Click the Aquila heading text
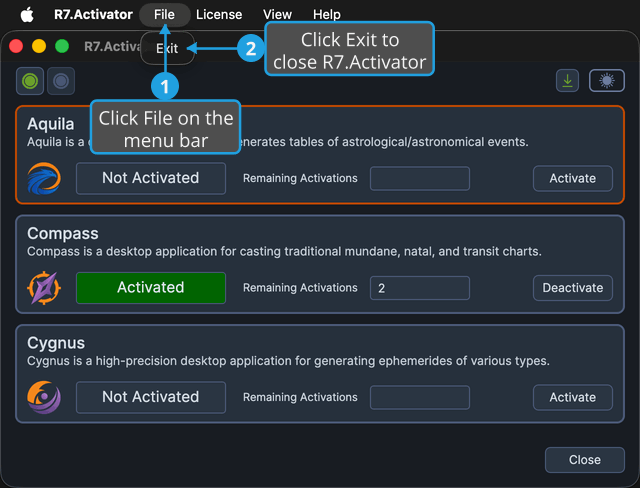Viewport: 640px width, 488px height. 51,124
